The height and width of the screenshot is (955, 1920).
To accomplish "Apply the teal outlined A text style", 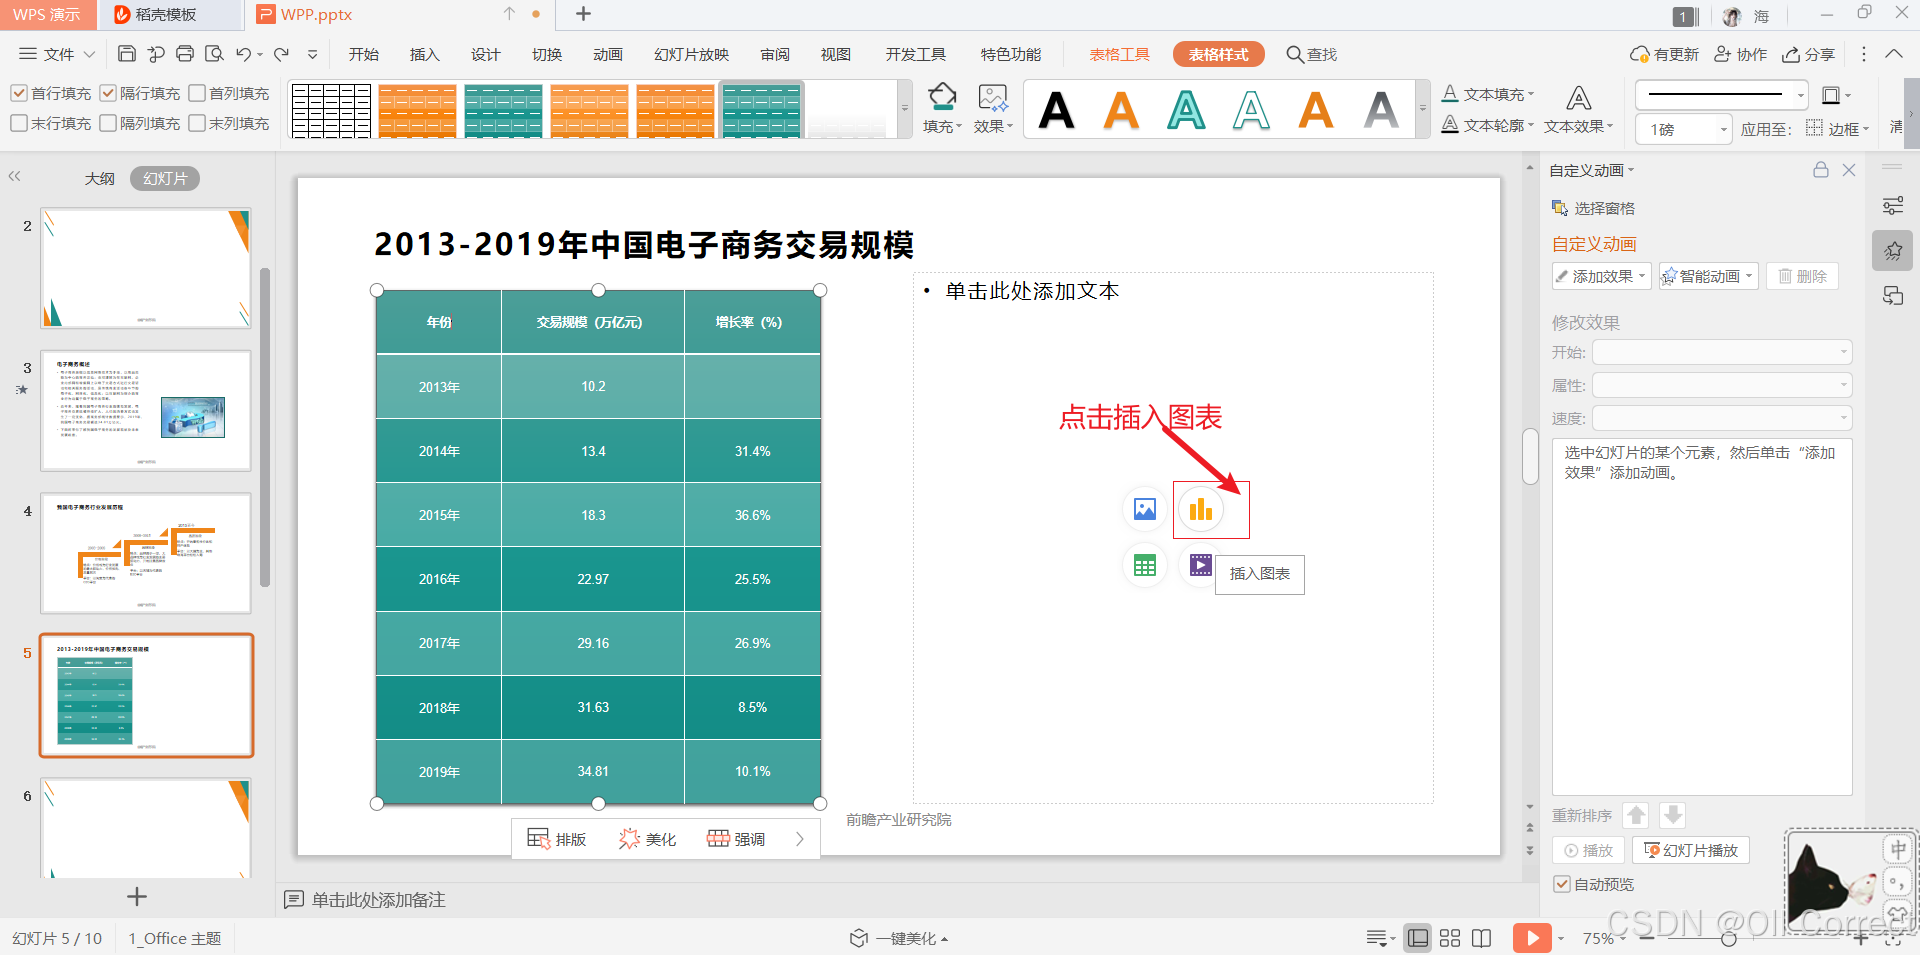I will [x=1186, y=109].
